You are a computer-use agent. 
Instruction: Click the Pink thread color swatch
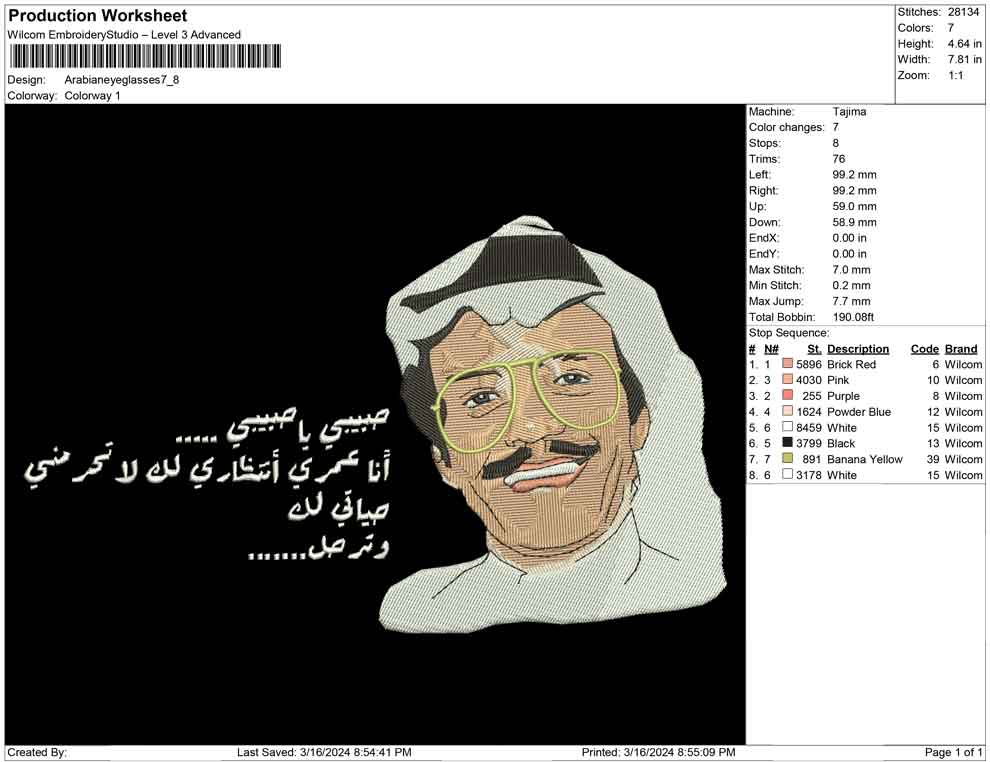coord(787,379)
